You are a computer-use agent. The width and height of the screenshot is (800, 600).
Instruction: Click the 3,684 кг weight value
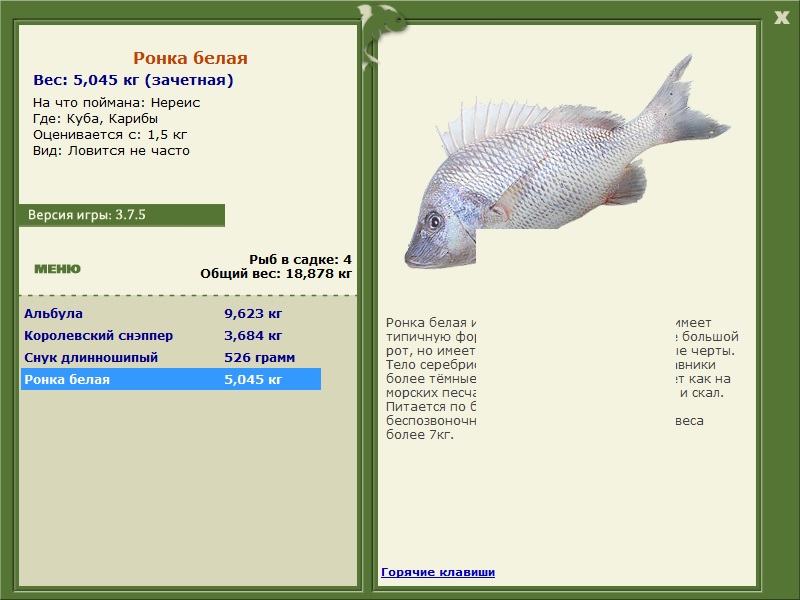pyautogui.click(x=253, y=335)
